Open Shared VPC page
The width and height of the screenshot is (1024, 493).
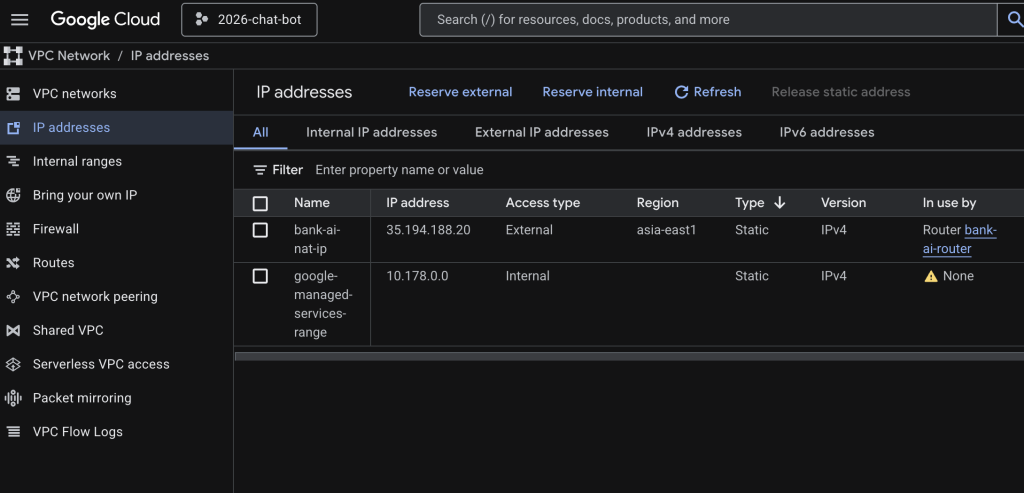point(68,330)
